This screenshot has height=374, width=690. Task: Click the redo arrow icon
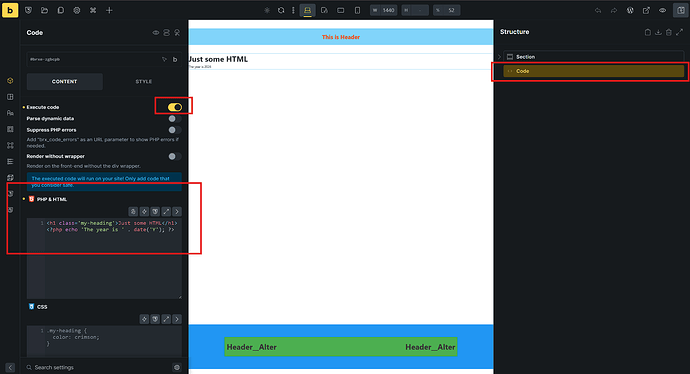coord(614,10)
